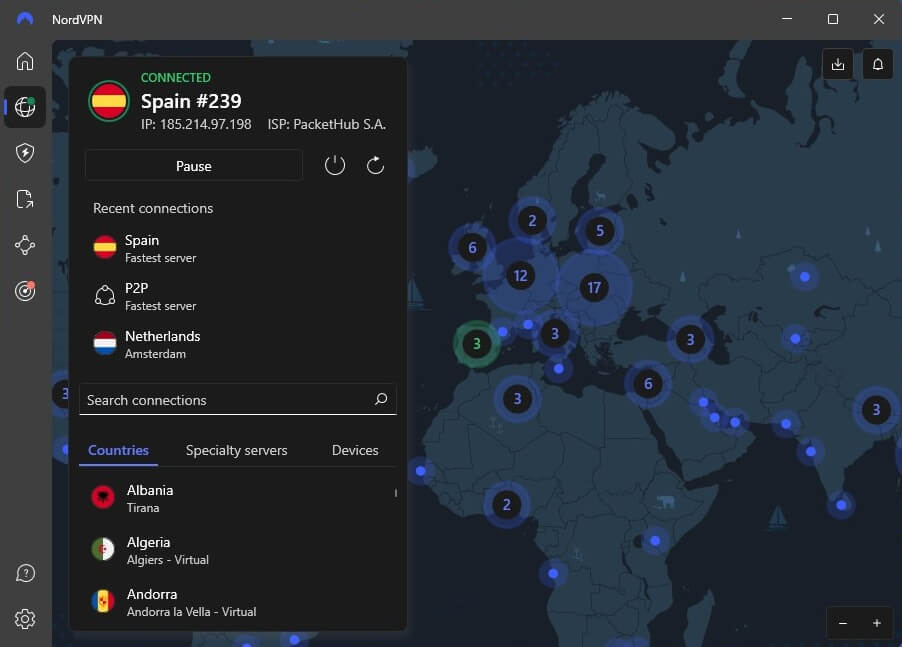Check notifications via the bell icon
Viewport: 902px width, 647px height.
point(878,63)
